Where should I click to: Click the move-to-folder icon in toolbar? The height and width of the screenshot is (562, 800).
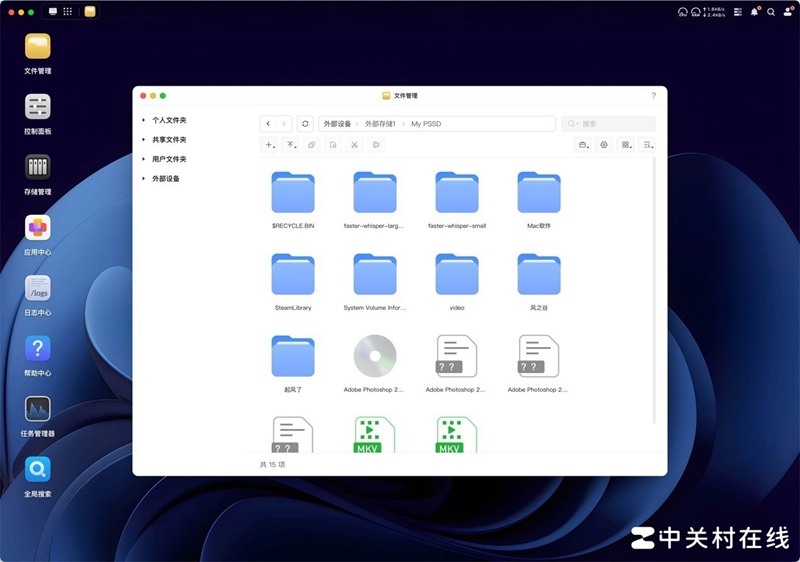click(376, 145)
